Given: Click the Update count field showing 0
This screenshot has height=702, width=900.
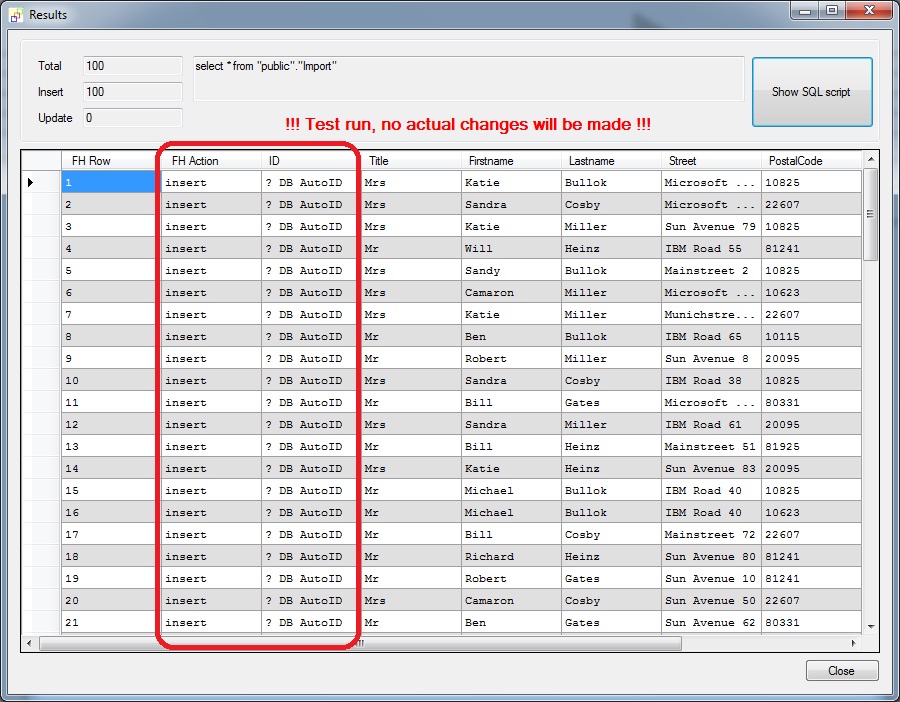Looking at the screenshot, I should pos(131,117).
